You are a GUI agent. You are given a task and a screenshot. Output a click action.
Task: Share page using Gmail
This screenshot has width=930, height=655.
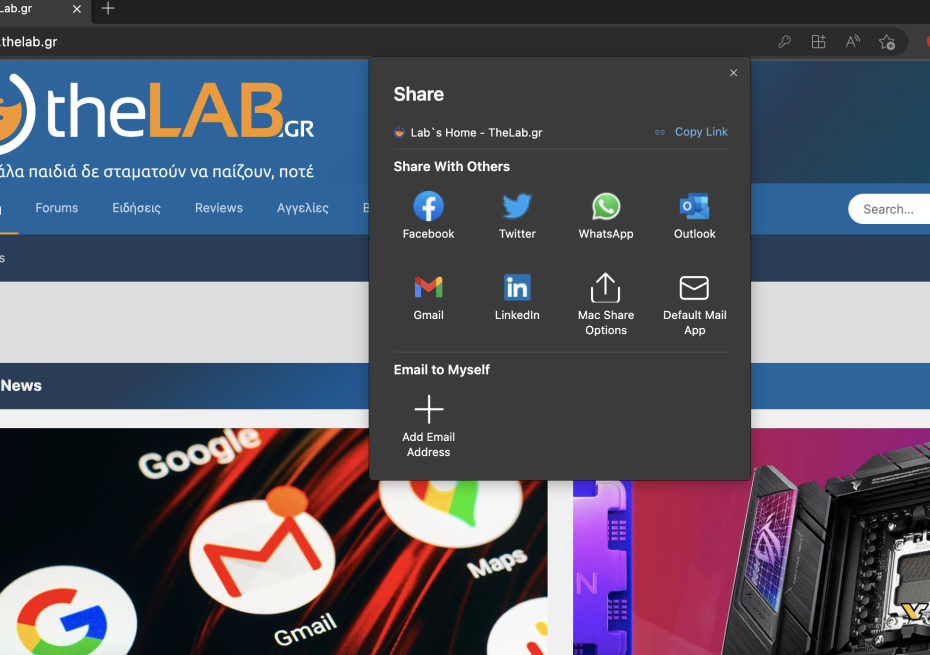click(x=428, y=297)
